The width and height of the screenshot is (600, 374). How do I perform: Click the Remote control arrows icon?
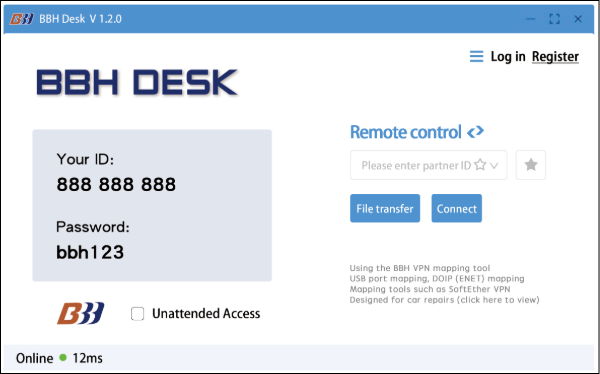476,132
